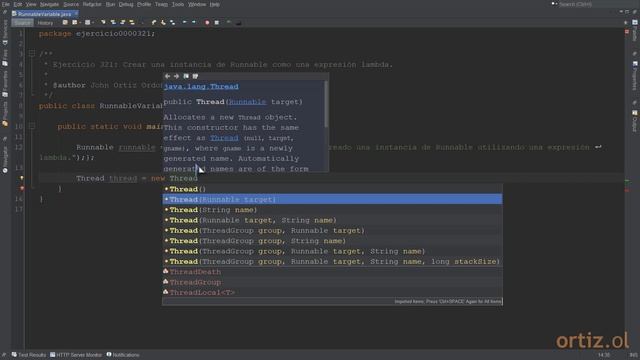
Task: Open the Files sidebar panel
Action: tap(5, 58)
